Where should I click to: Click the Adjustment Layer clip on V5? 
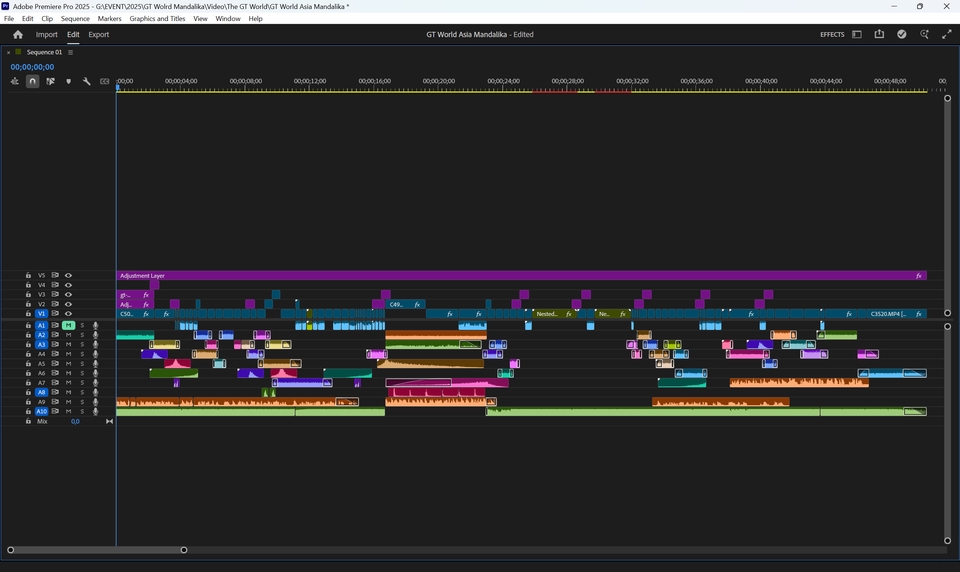click(x=500, y=275)
